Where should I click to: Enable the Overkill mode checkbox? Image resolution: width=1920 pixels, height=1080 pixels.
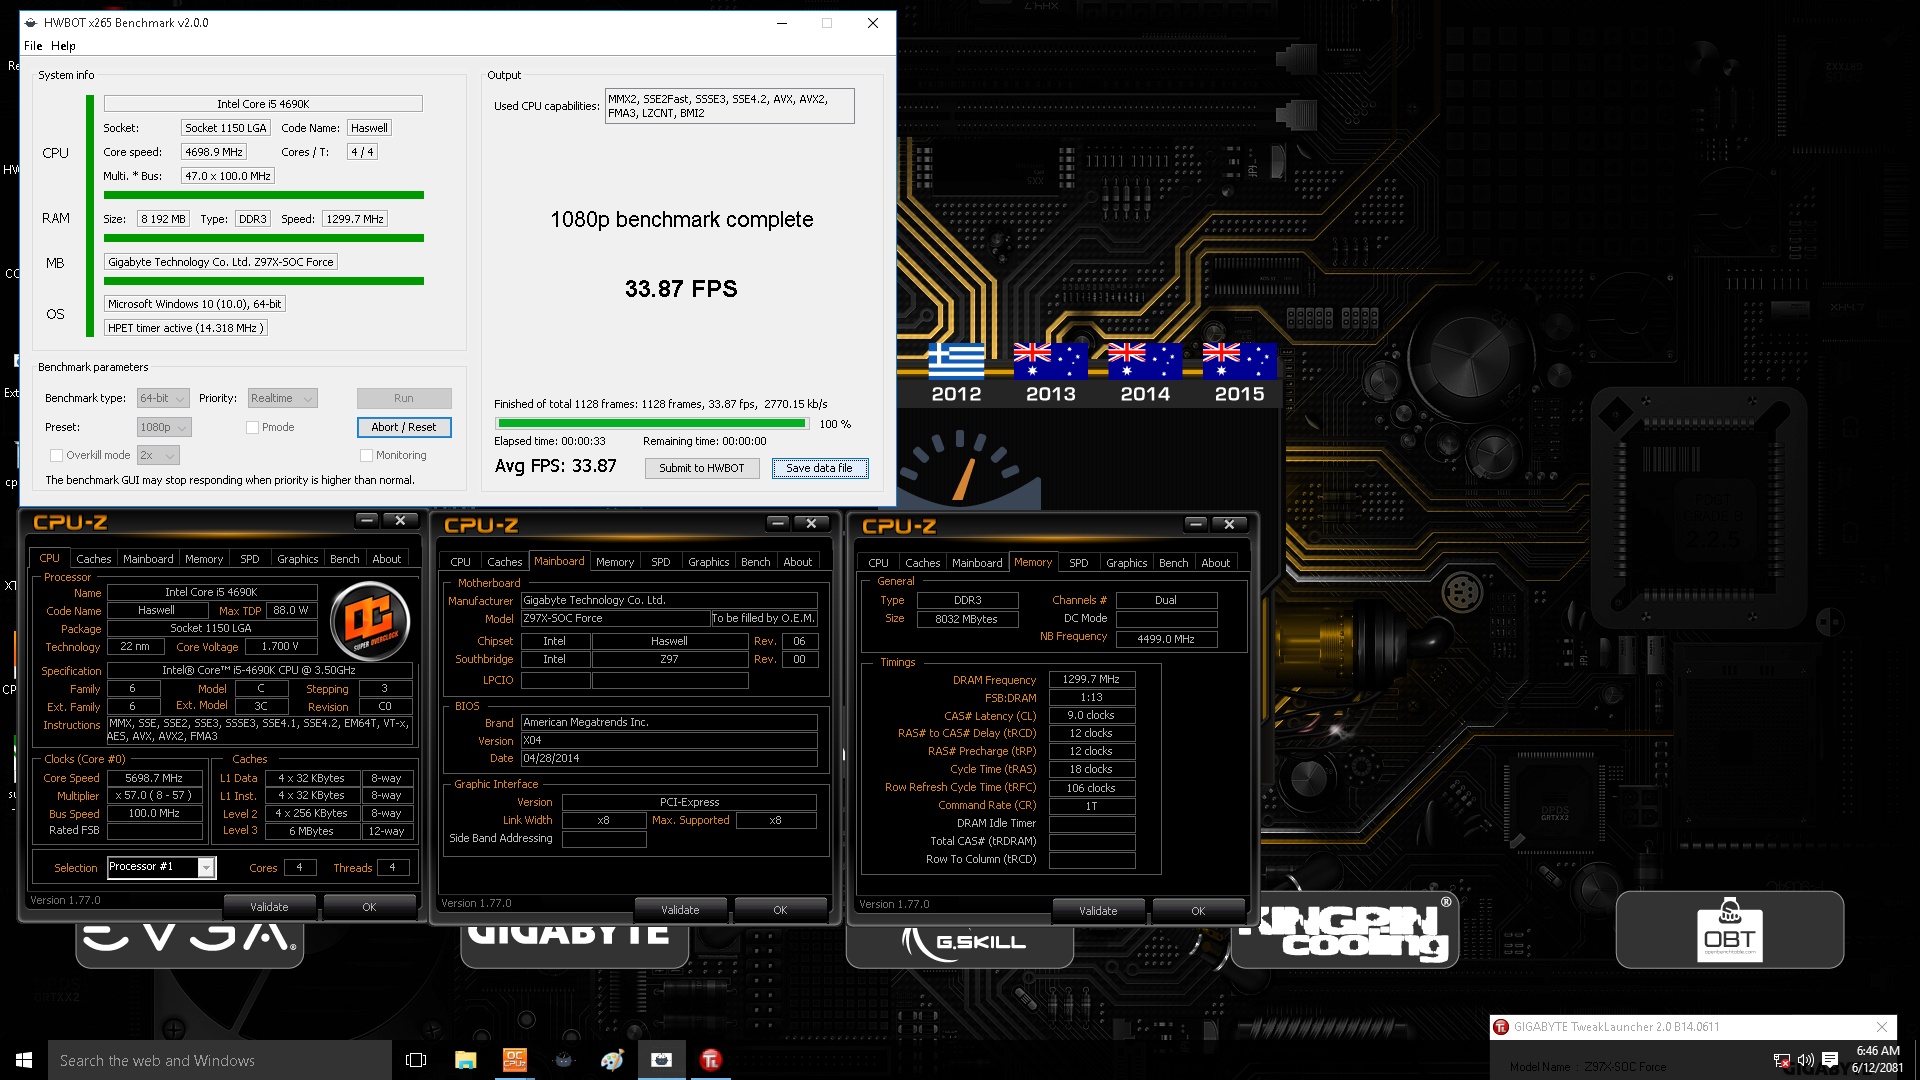pos(56,456)
